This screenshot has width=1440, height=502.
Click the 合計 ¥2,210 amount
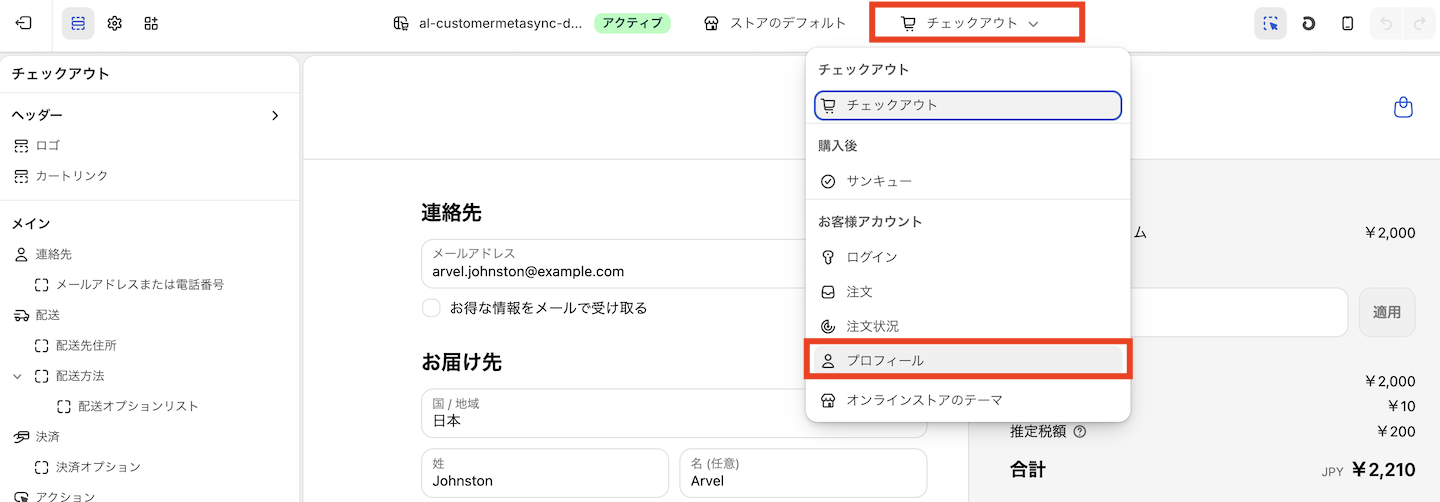(1384, 469)
